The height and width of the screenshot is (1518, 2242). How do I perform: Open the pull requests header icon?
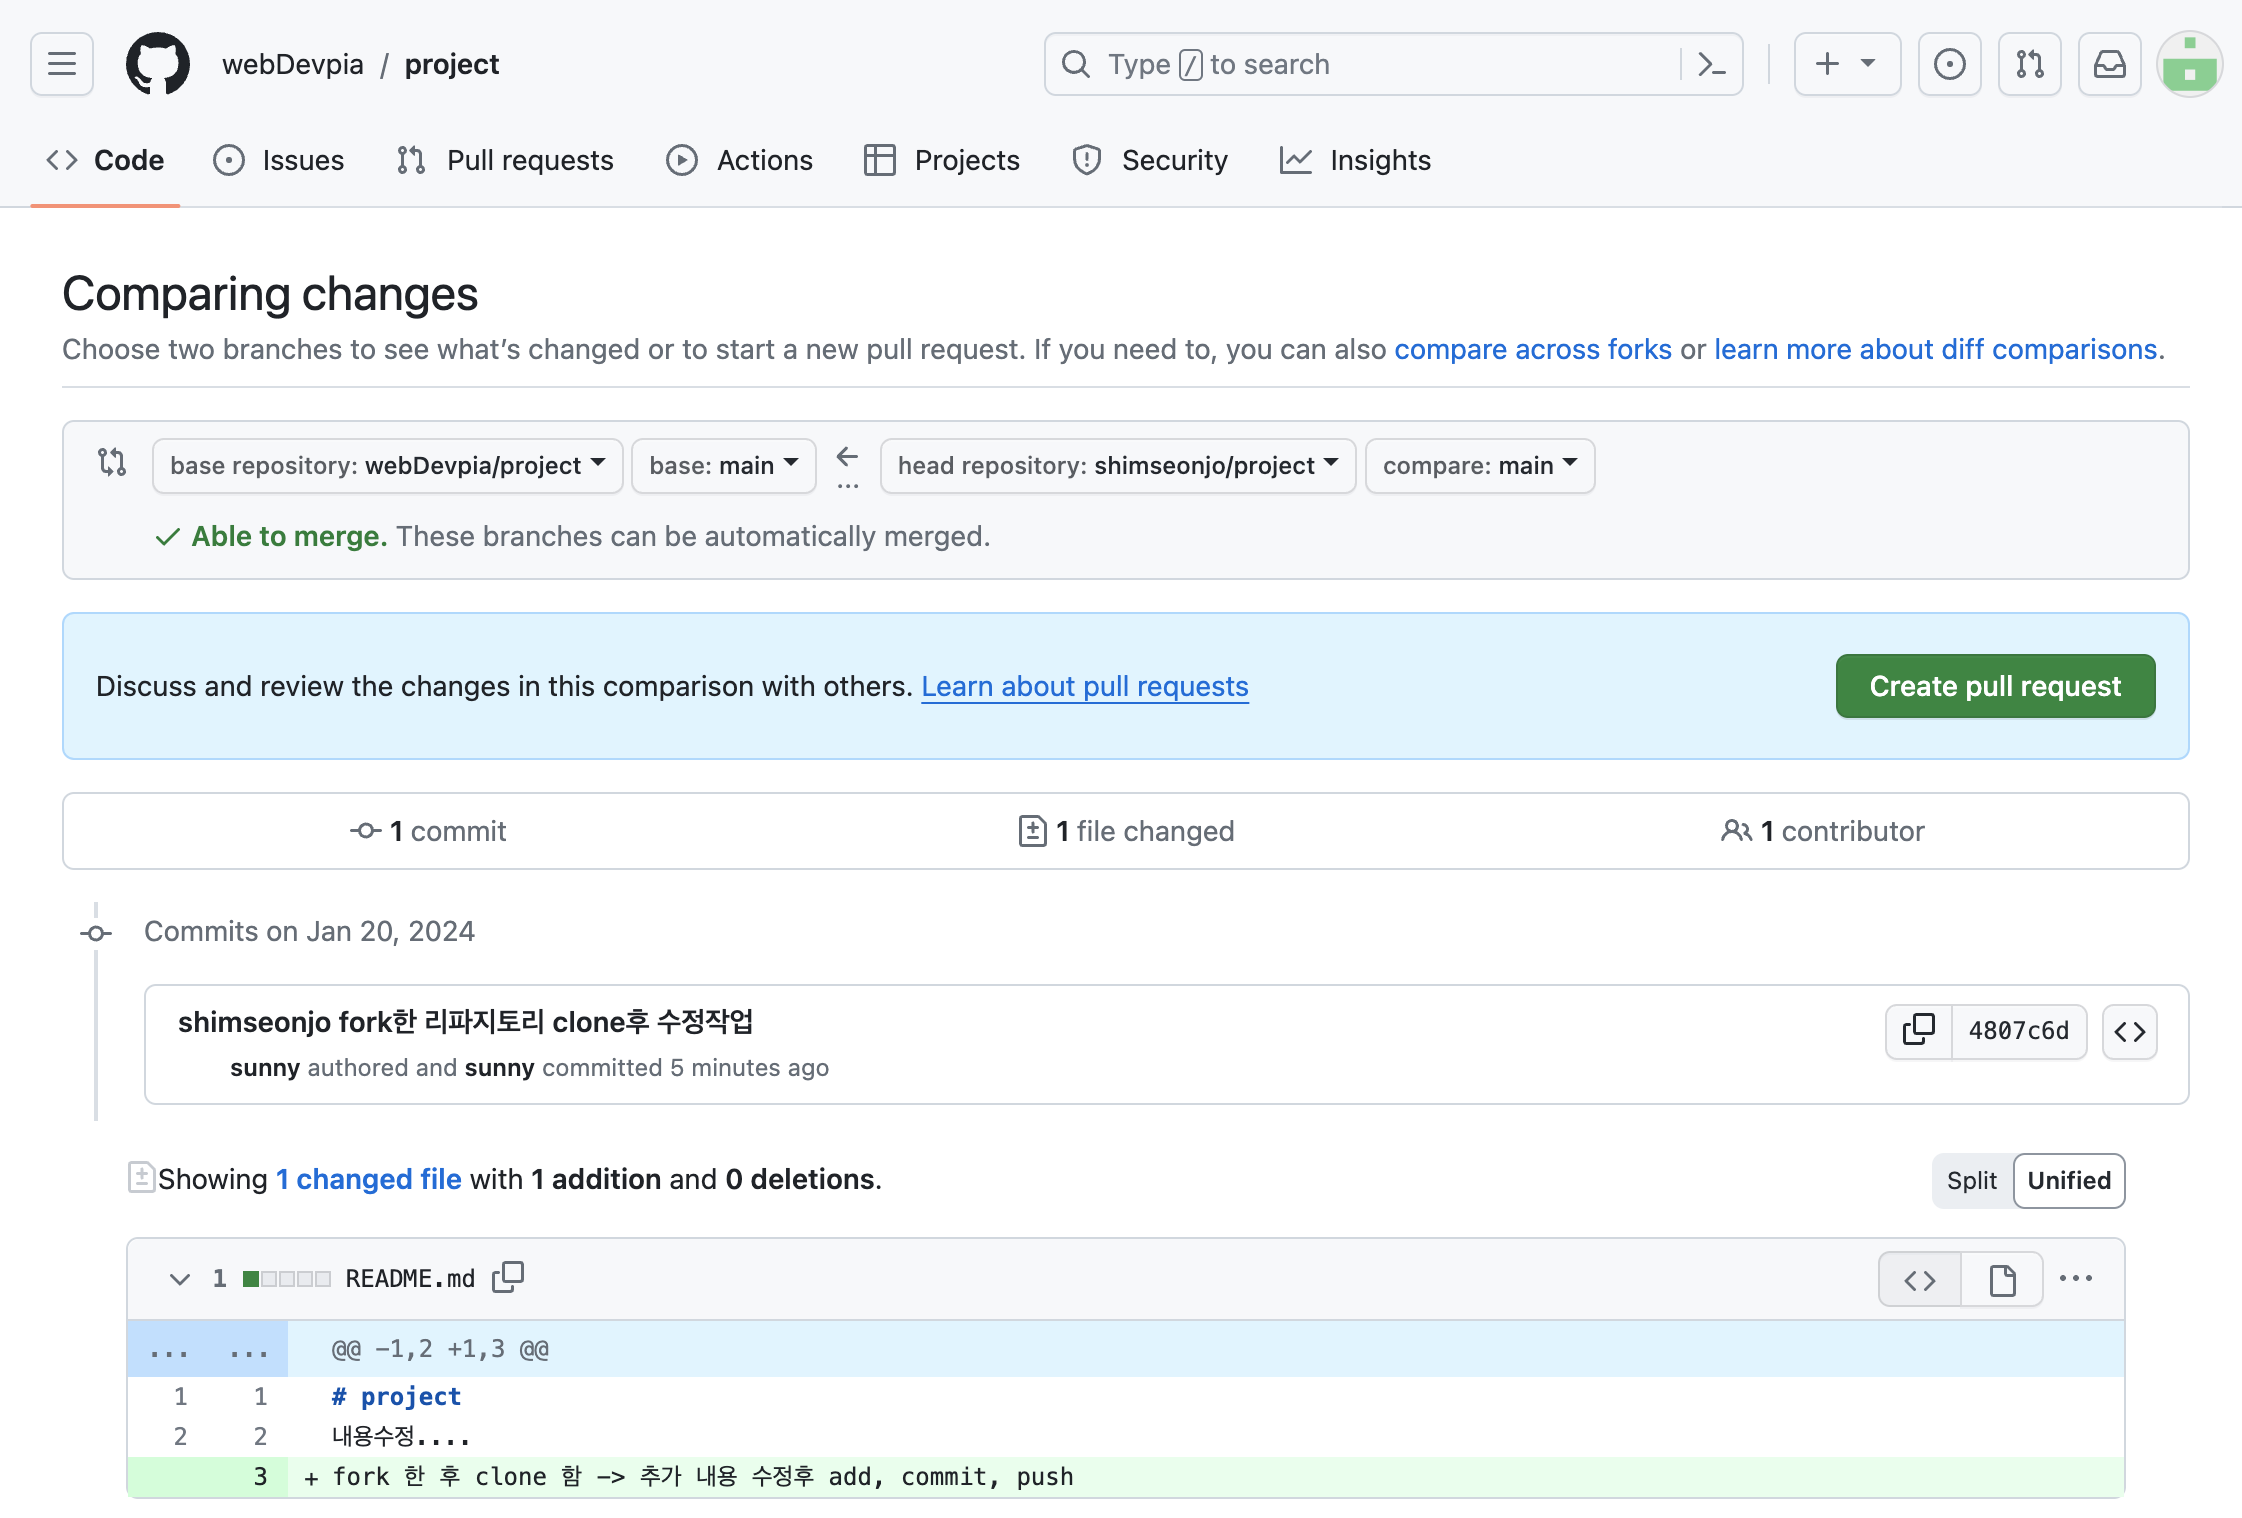(x=2029, y=64)
